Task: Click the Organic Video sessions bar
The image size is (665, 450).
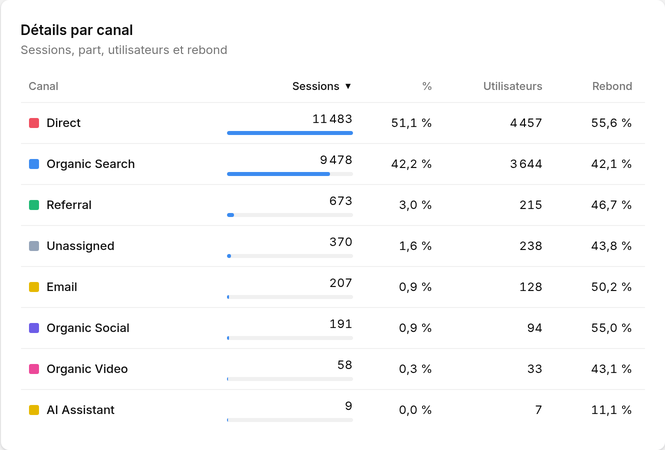Action: click(x=290, y=379)
